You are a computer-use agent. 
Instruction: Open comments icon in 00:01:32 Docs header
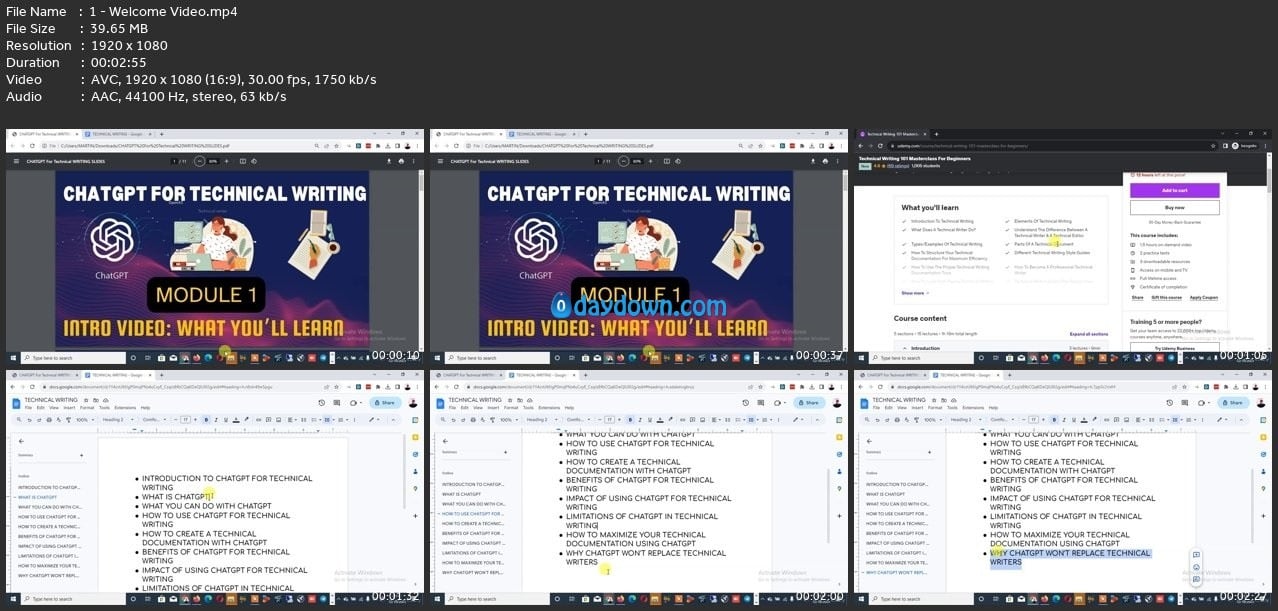(x=337, y=403)
